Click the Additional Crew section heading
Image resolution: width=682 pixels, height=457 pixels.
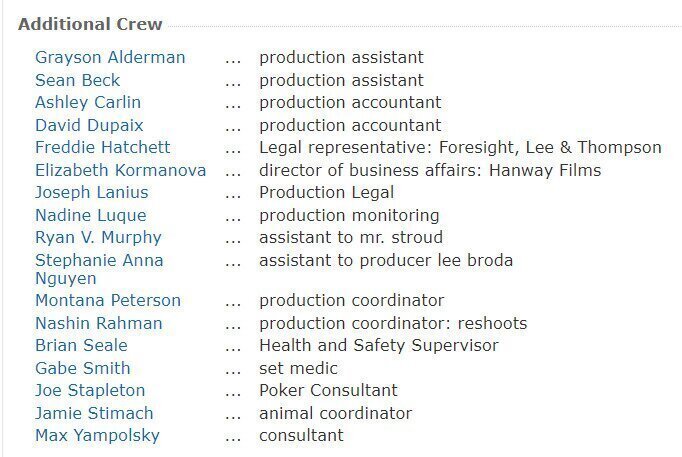(x=90, y=24)
